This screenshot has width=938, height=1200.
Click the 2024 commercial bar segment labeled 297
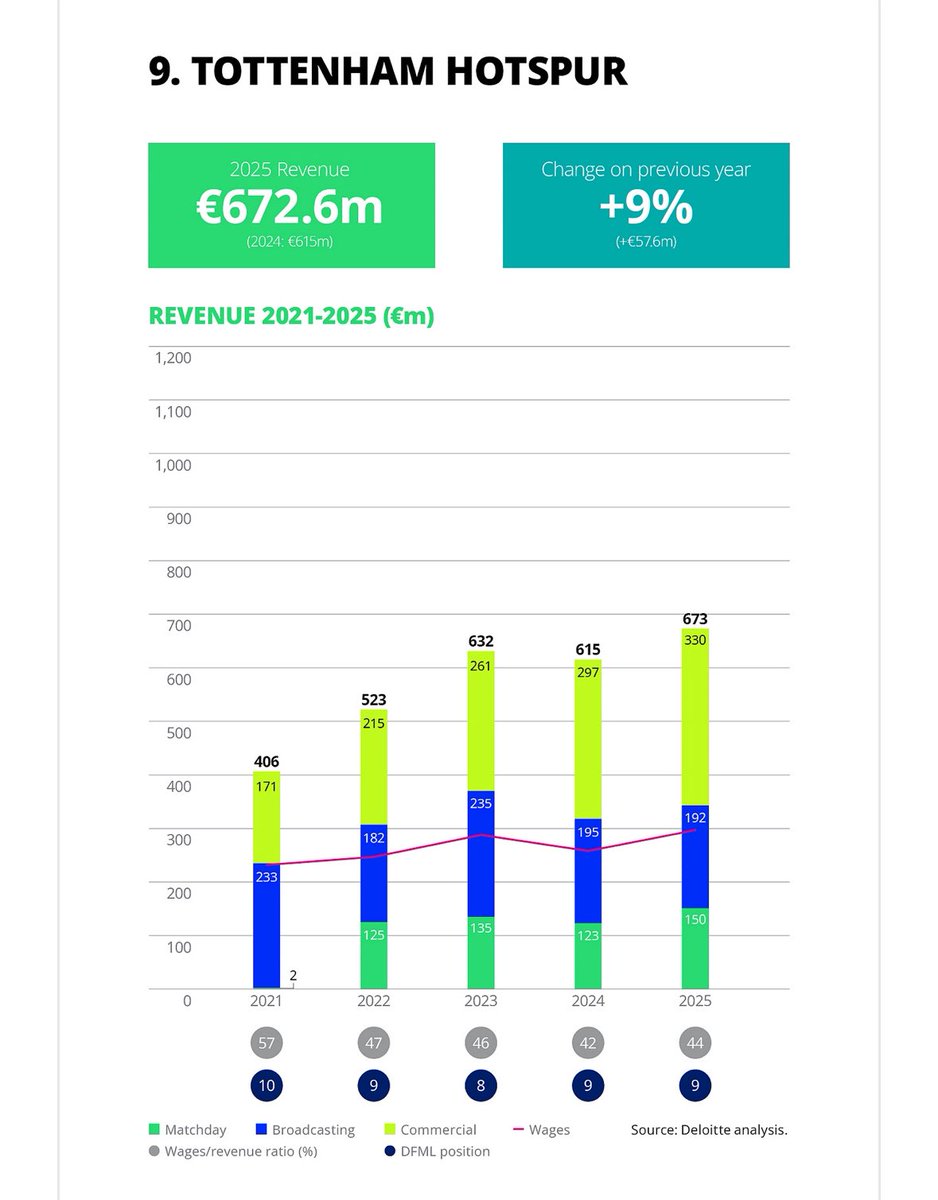pyautogui.click(x=588, y=740)
